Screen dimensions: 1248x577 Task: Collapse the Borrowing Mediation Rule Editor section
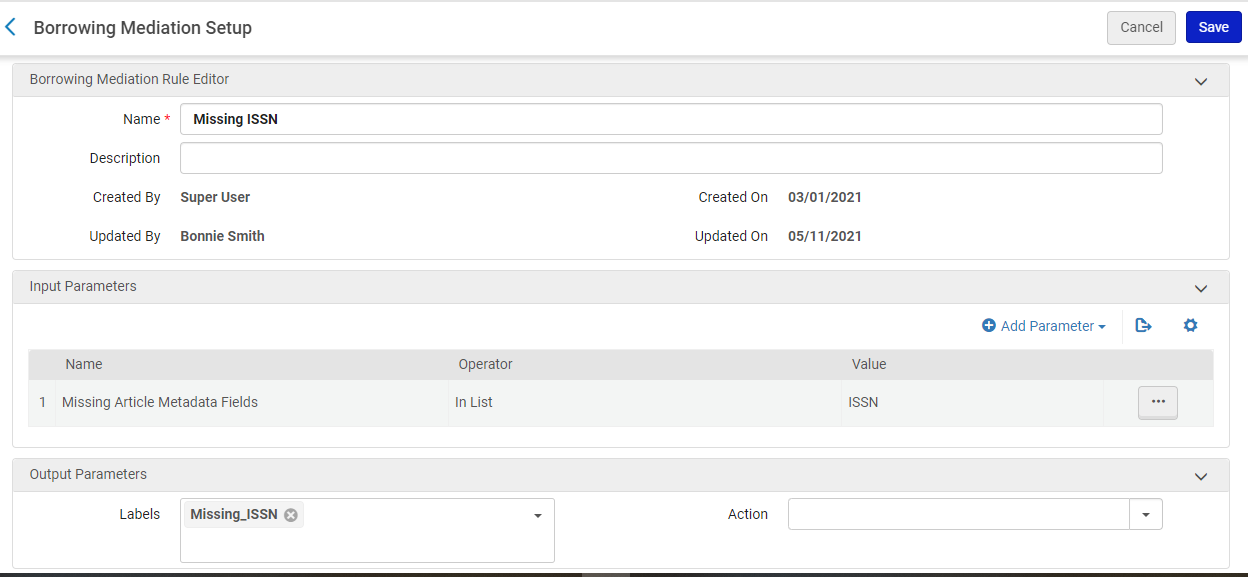[x=1201, y=81]
